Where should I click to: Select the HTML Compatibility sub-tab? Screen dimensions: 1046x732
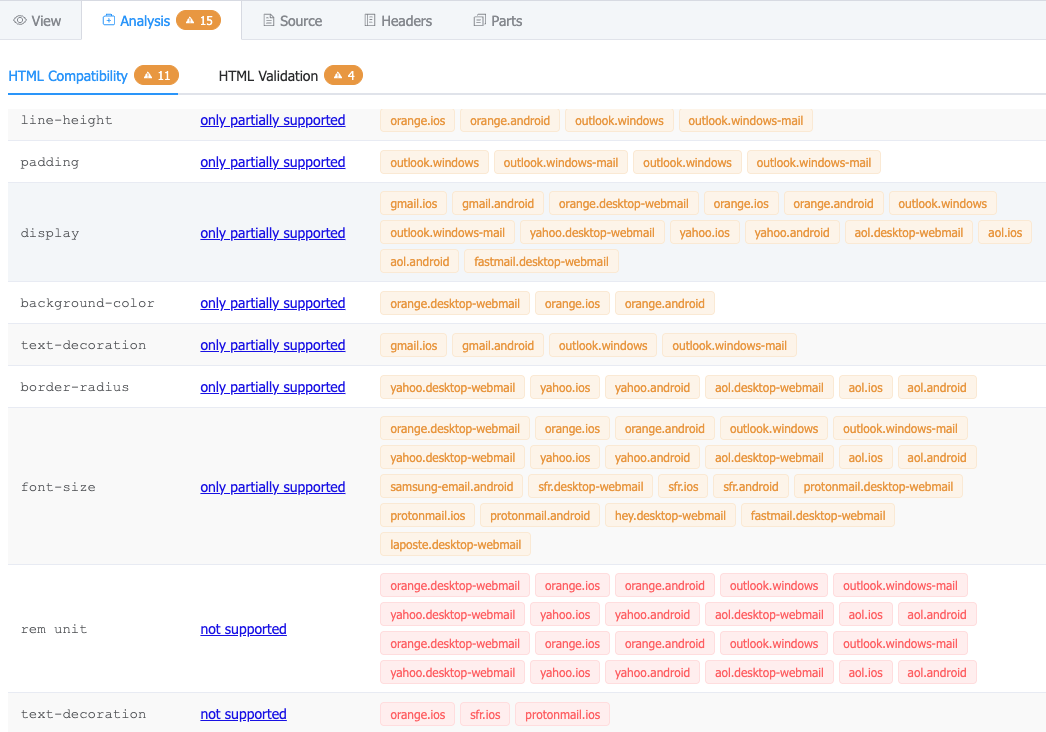(93, 76)
